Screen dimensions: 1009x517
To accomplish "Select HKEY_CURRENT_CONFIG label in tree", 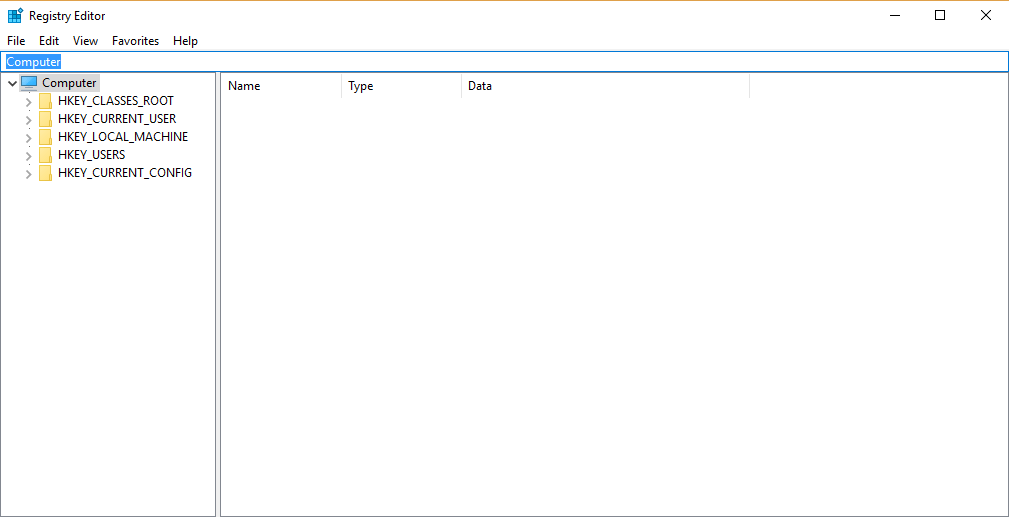I will click(125, 173).
